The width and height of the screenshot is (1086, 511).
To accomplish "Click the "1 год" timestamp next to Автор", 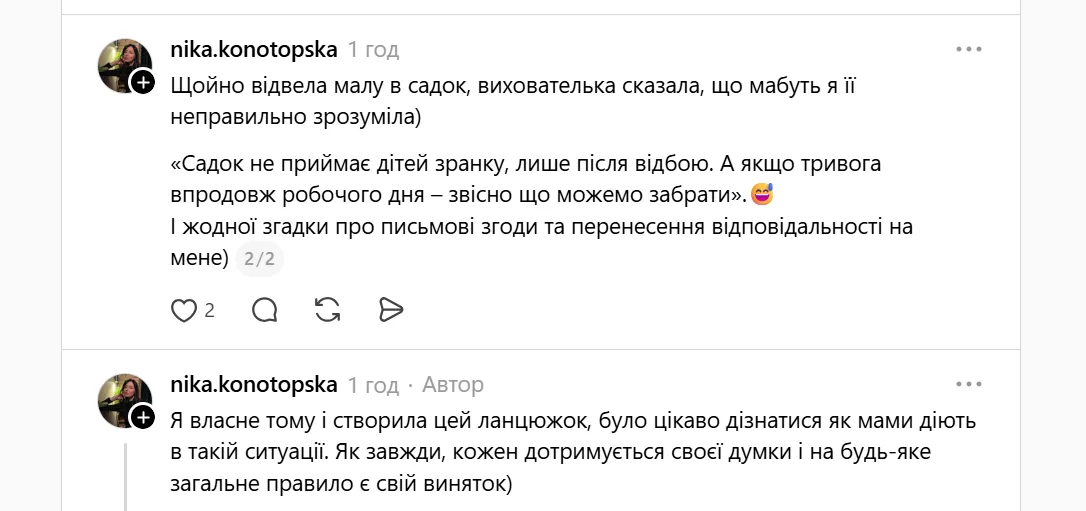I will pos(373,384).
